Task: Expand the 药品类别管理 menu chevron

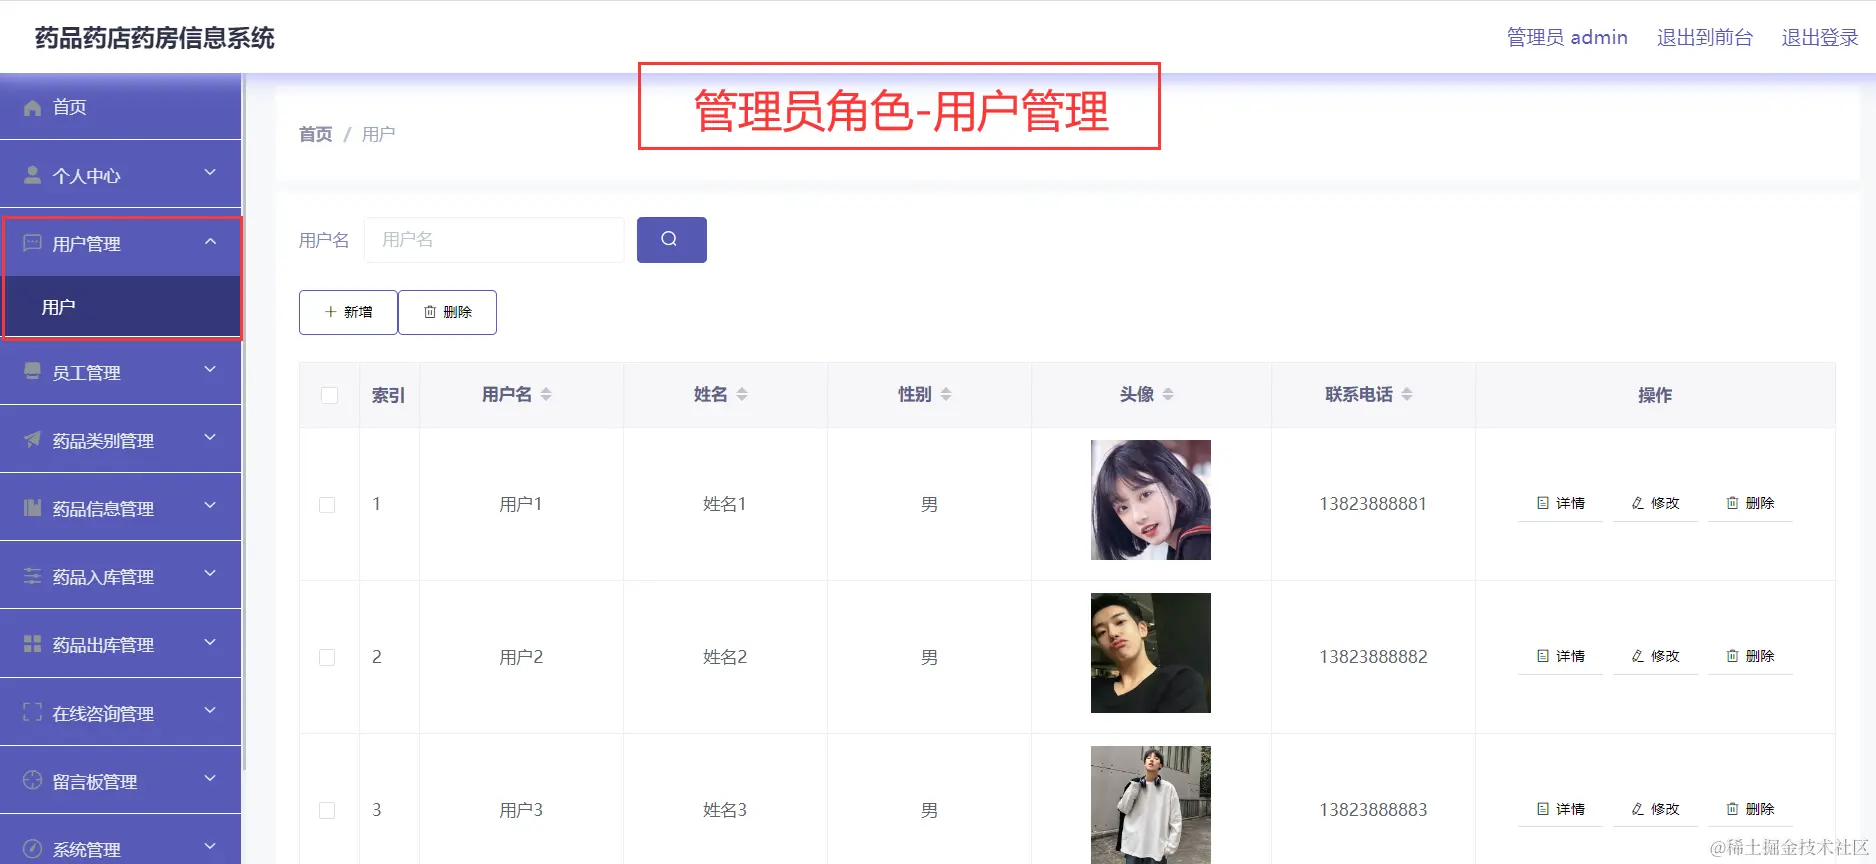Action: click(x=210, y=438)
